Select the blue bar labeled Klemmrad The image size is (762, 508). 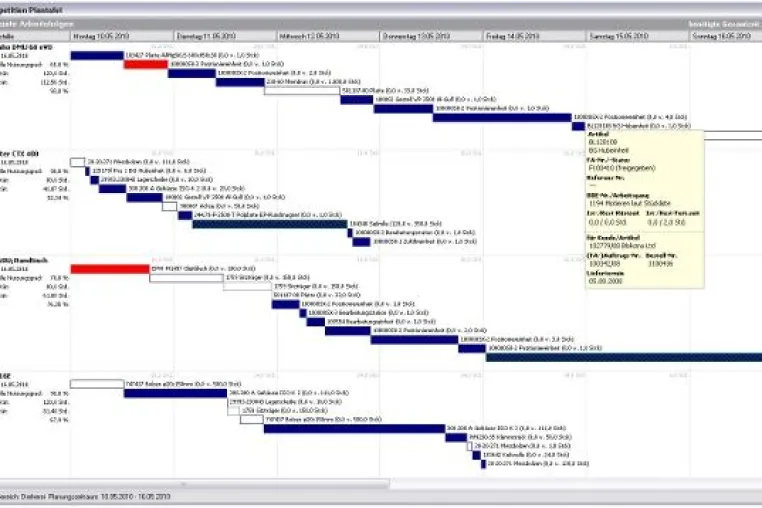pos(456,438)
